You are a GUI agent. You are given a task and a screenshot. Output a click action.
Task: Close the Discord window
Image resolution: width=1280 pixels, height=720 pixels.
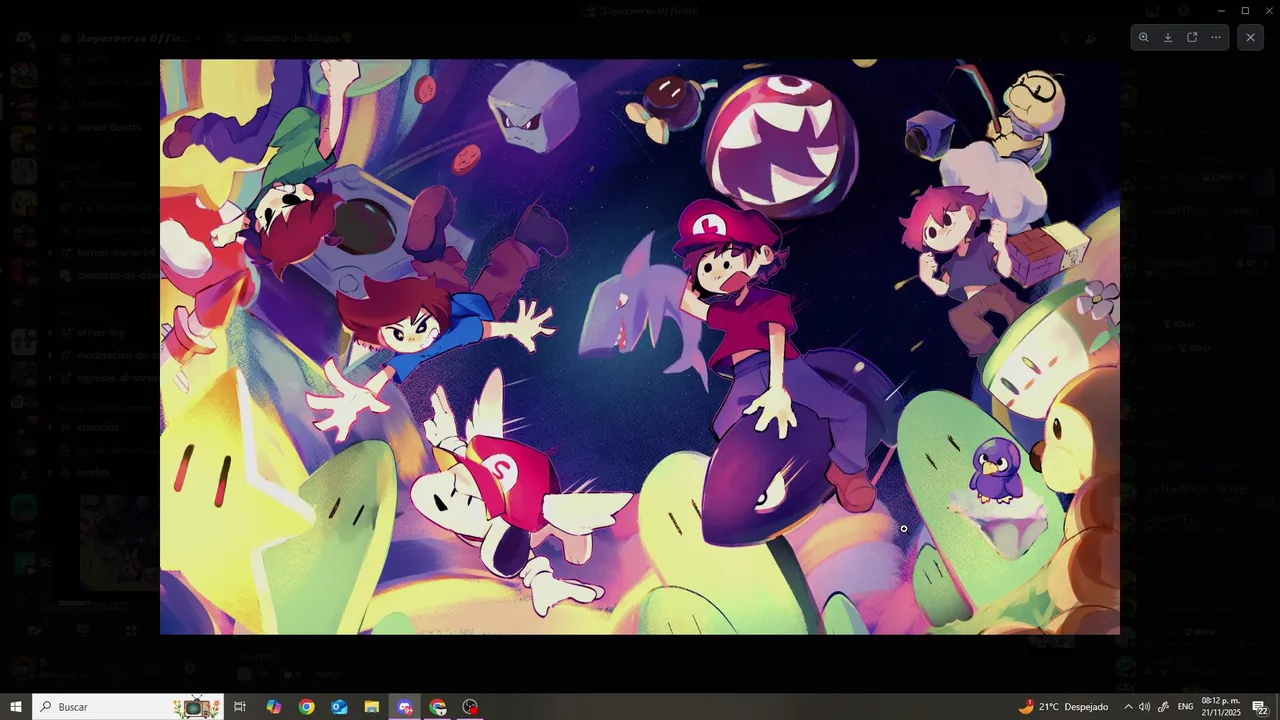pyautogui.click(x=1268, y=10)
